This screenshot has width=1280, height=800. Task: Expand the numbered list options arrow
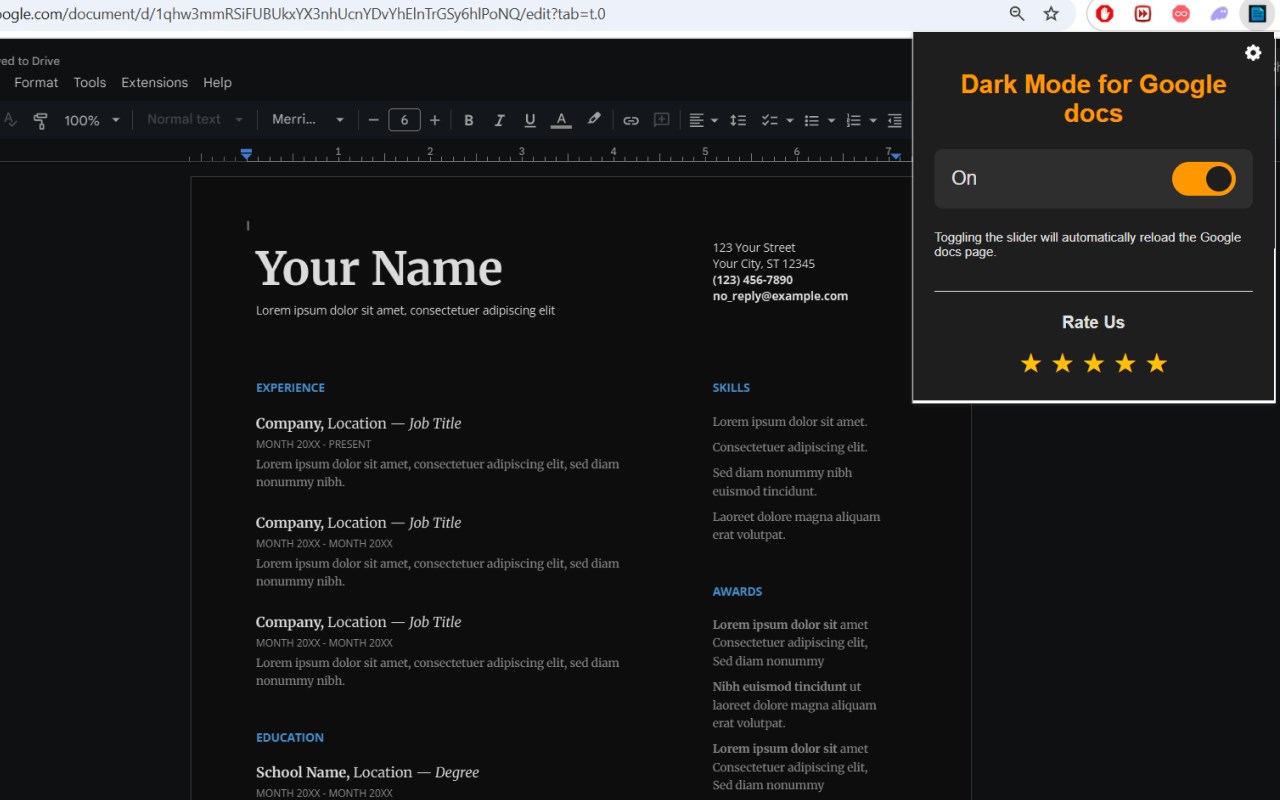873,121
